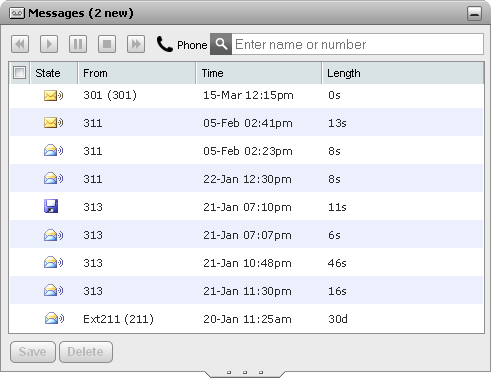Select the 46s length value
The image size is (493, 379).
pos(337,263)
